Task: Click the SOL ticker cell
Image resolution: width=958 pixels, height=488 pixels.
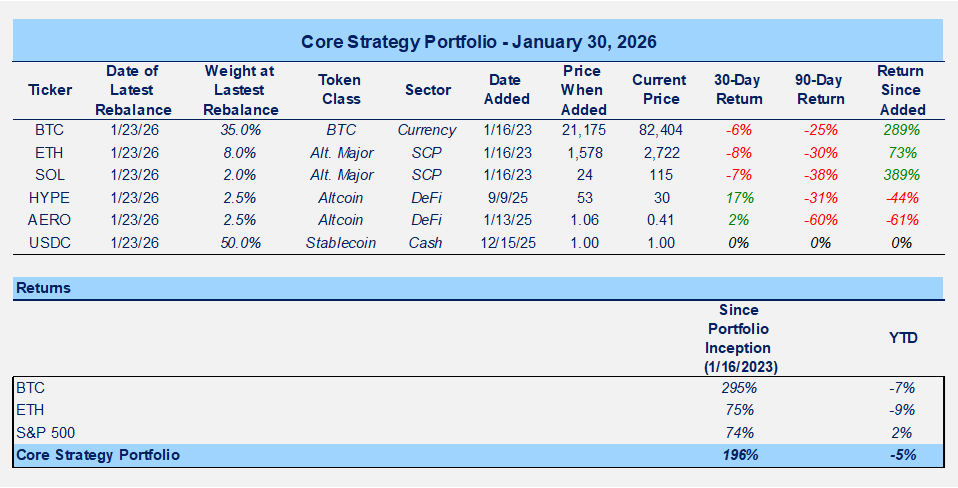Action: pyautogui.click(x=49, y=174)
